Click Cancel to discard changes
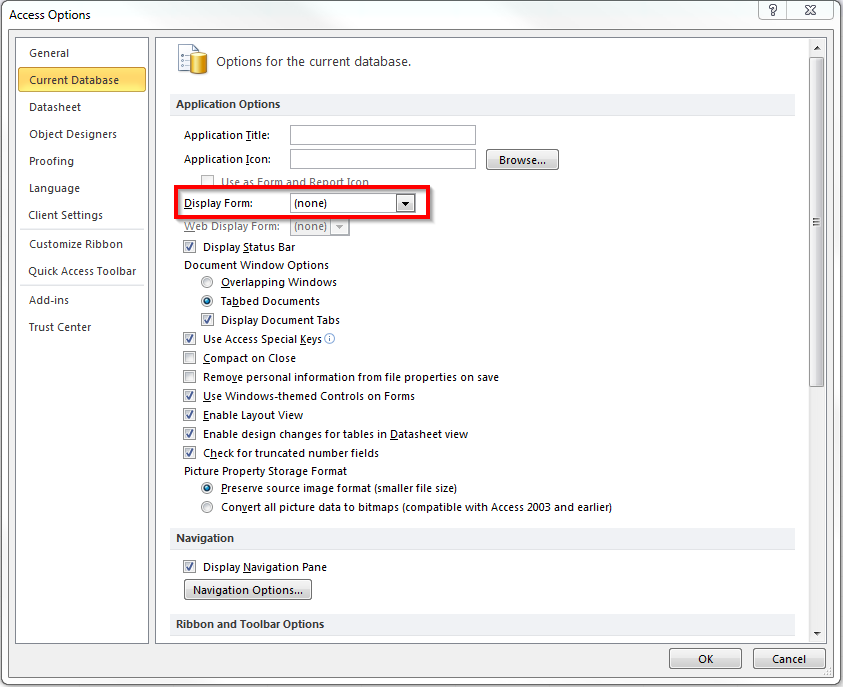843x687 pixels. click(x=789, y=659)
